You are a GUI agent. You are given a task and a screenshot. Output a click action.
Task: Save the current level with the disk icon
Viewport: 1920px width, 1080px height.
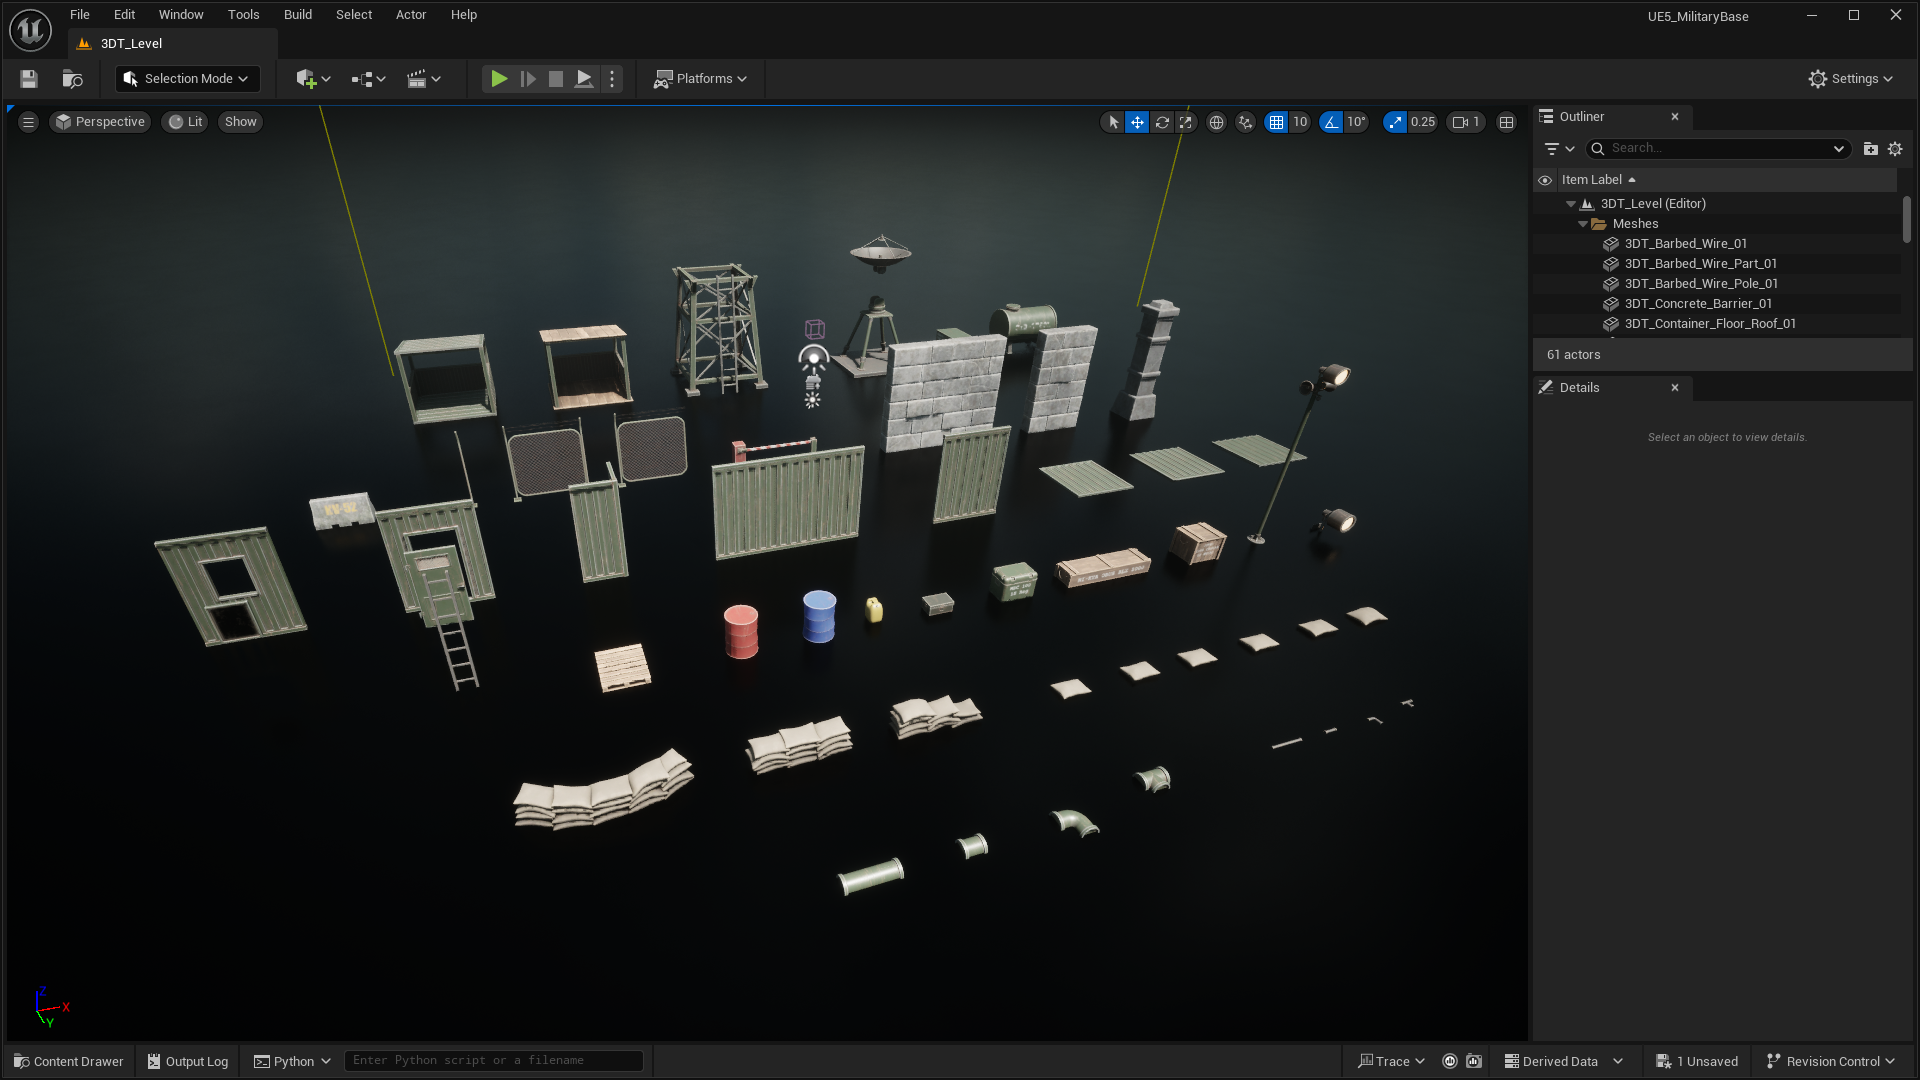(x=29, y=79)
